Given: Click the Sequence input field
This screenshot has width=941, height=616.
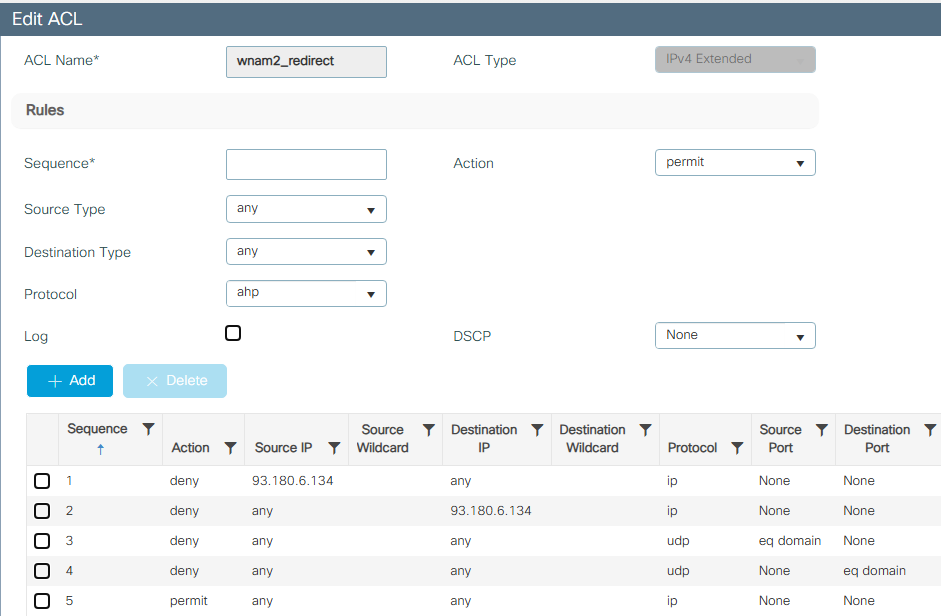Looking at the screenshot, I should pos(306,164).
